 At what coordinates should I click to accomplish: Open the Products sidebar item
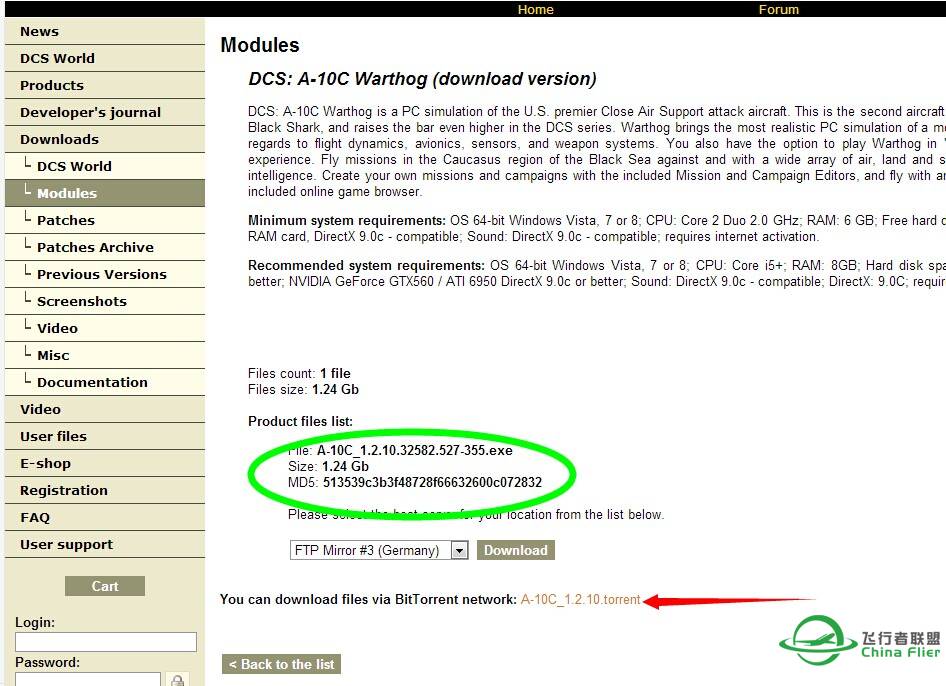point(104,85)
